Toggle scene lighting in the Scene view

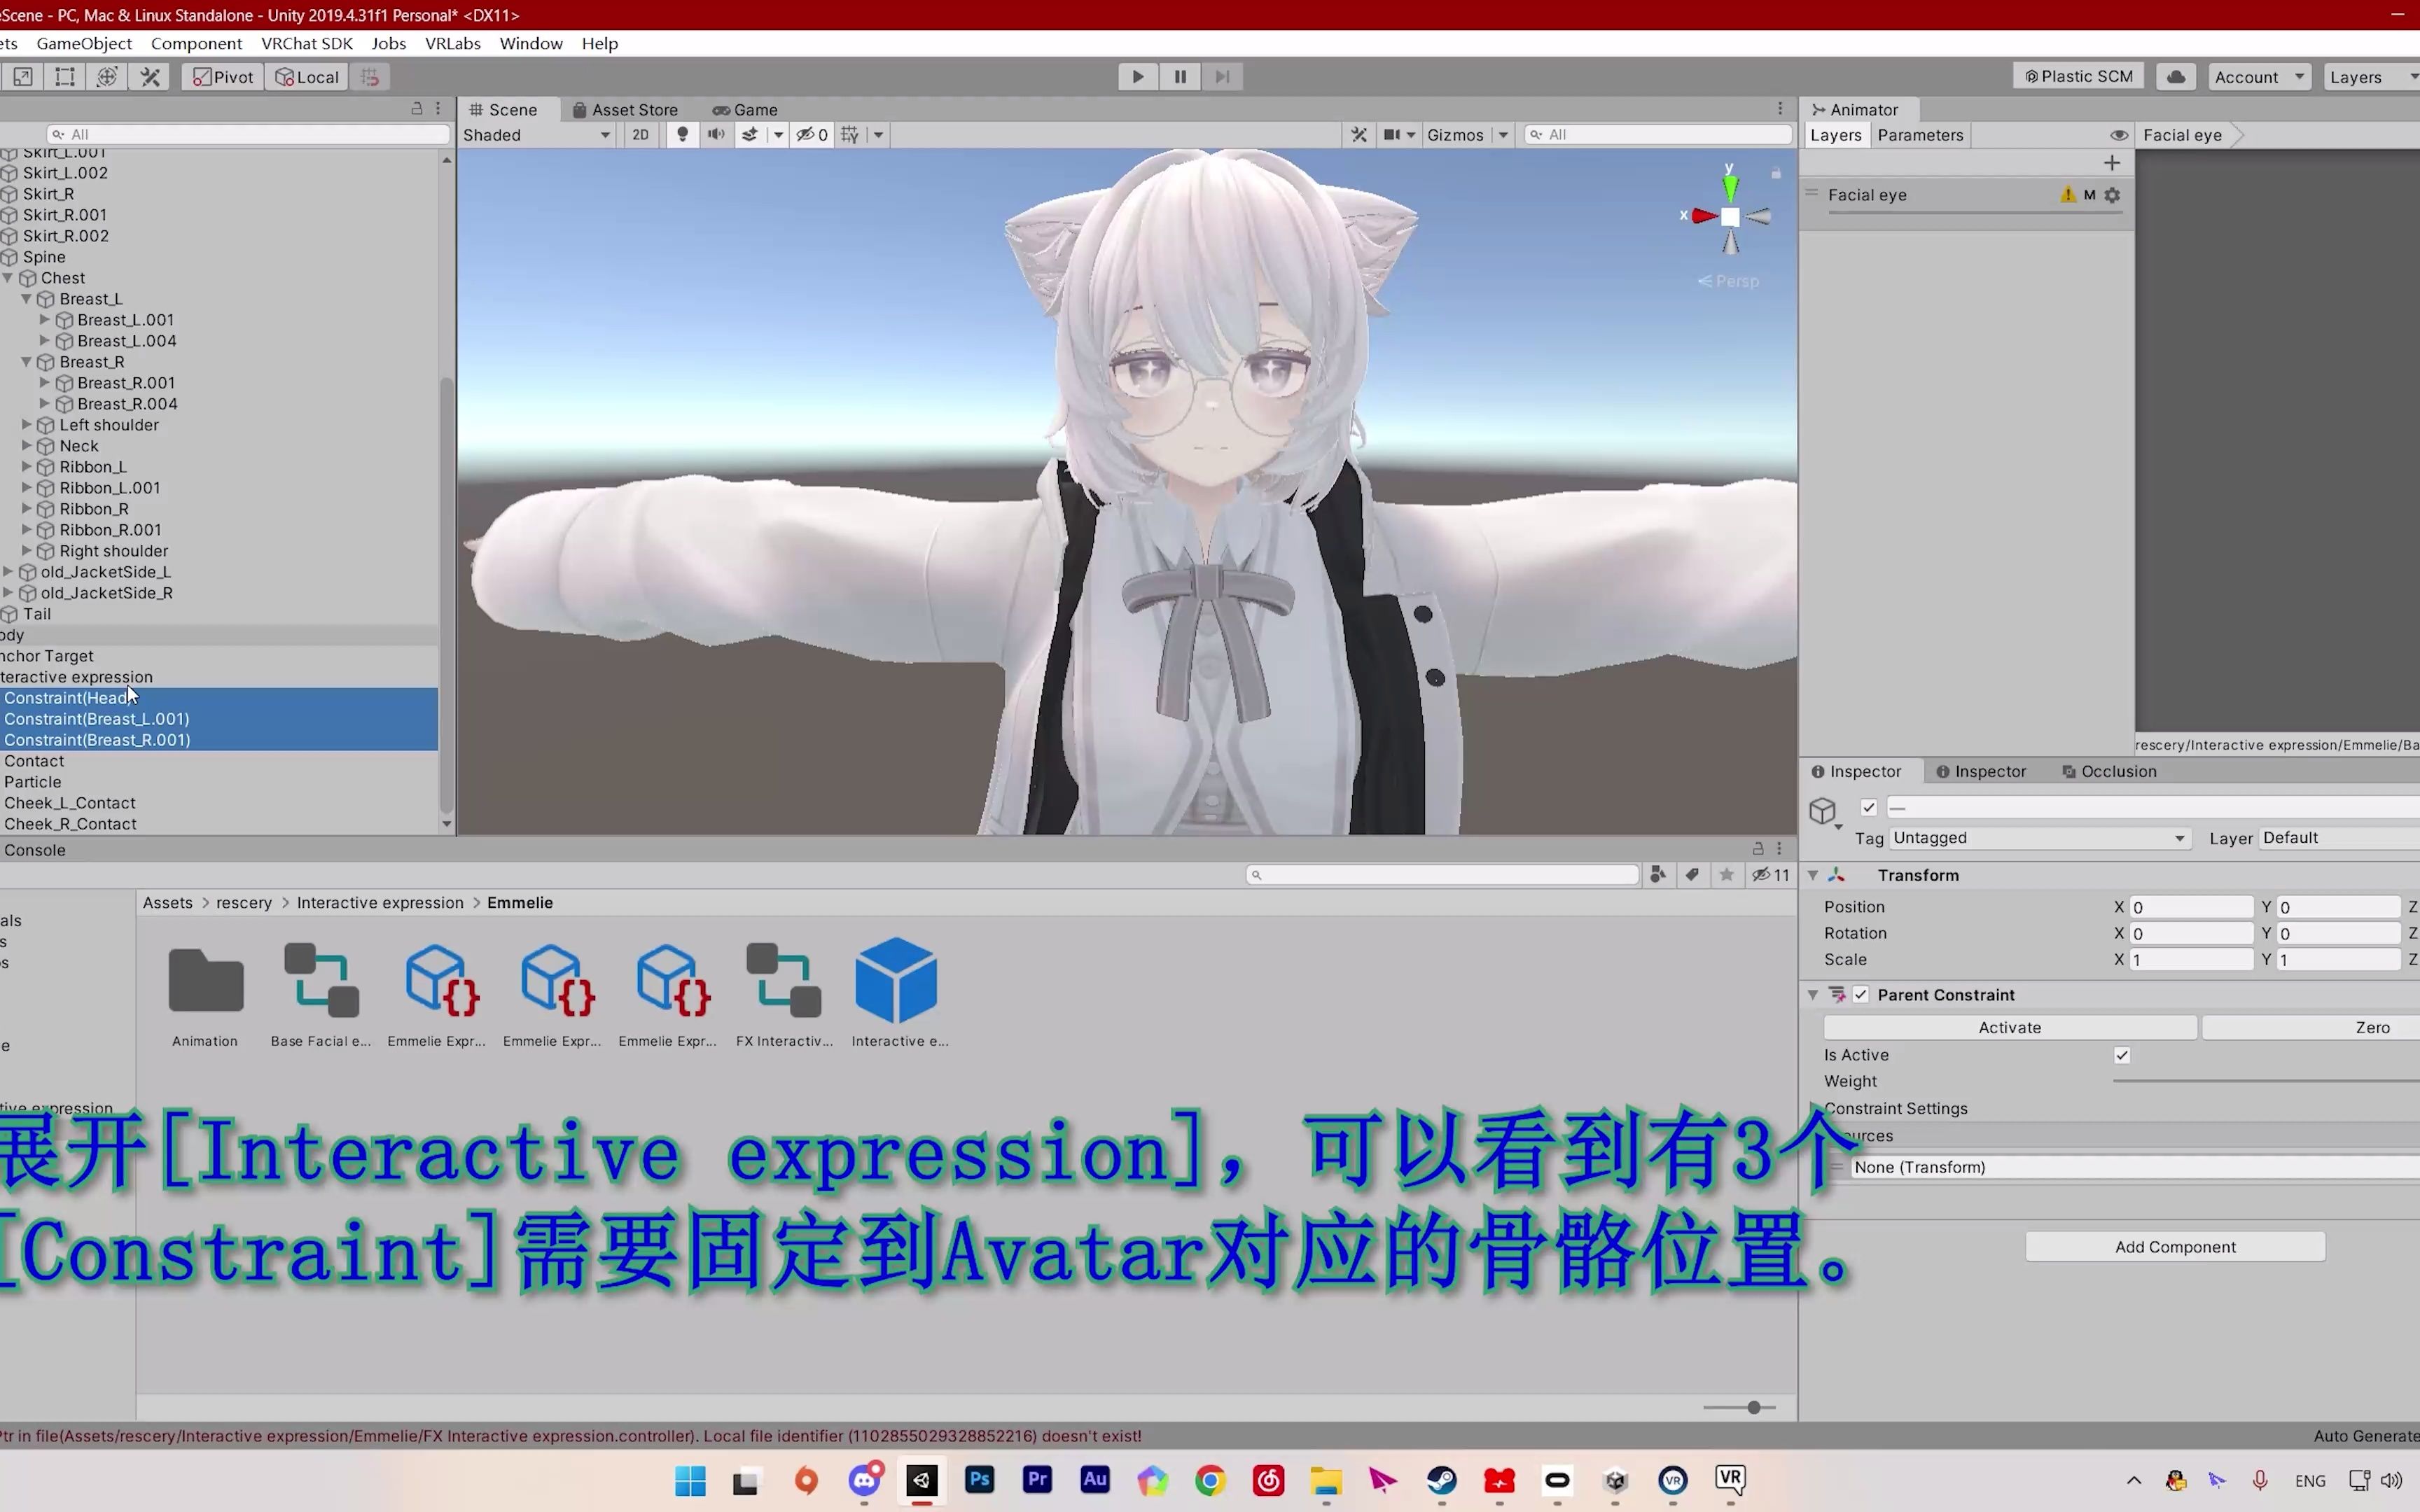click(682, 134)
